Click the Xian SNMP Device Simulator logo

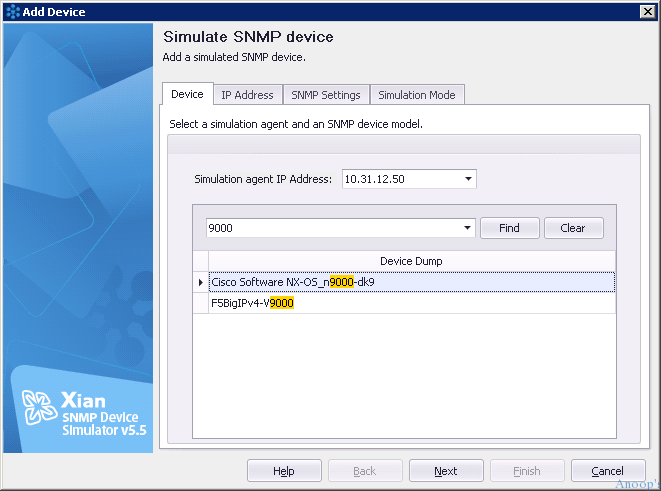(84, 413)
